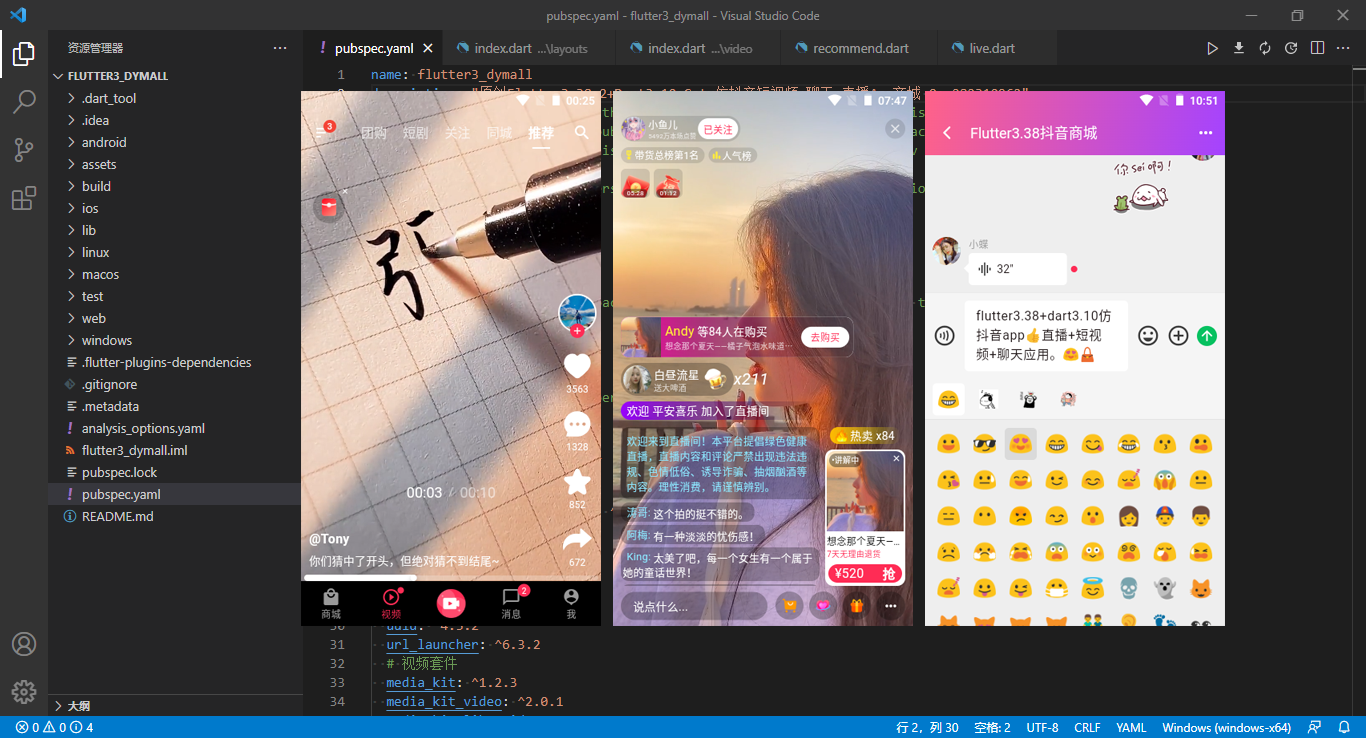Open the gift panel in the live stream
This screenshot has width=1366, height=738.
pyautogui.click(x=857, y=605)
